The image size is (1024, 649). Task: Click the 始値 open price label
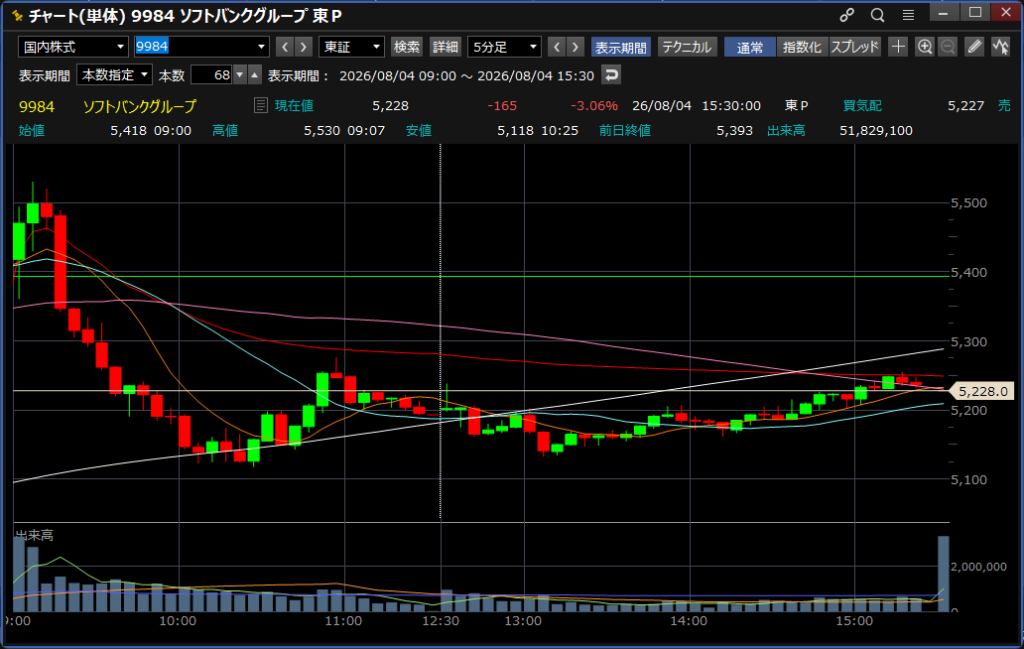(x=31, y=131)
